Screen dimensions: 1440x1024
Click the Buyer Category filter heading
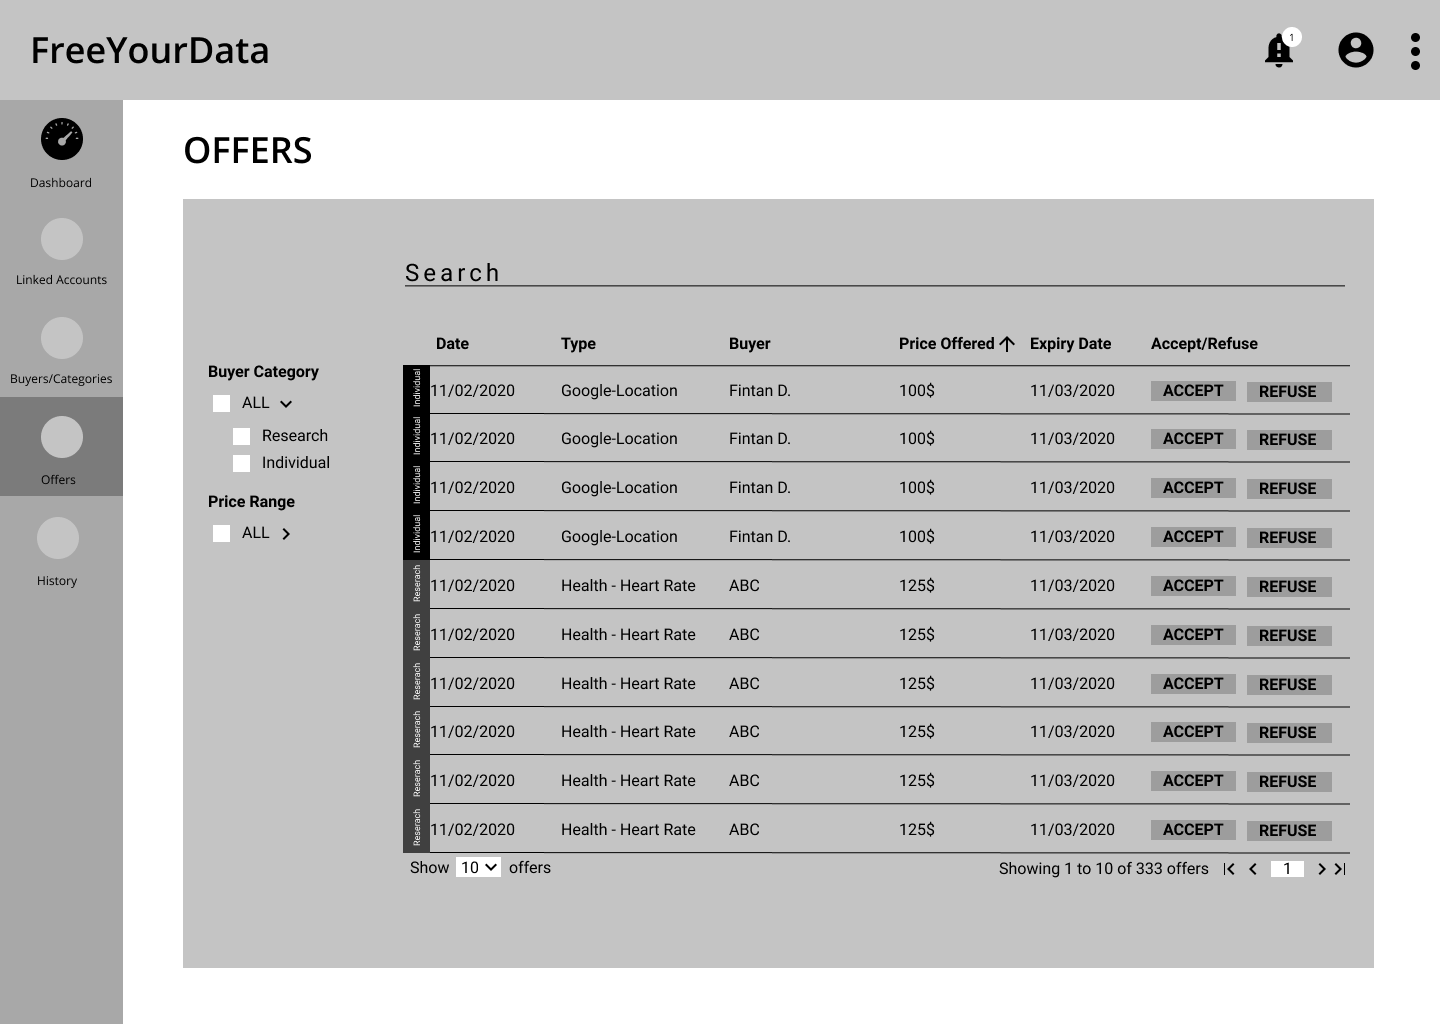click(263, 372)
